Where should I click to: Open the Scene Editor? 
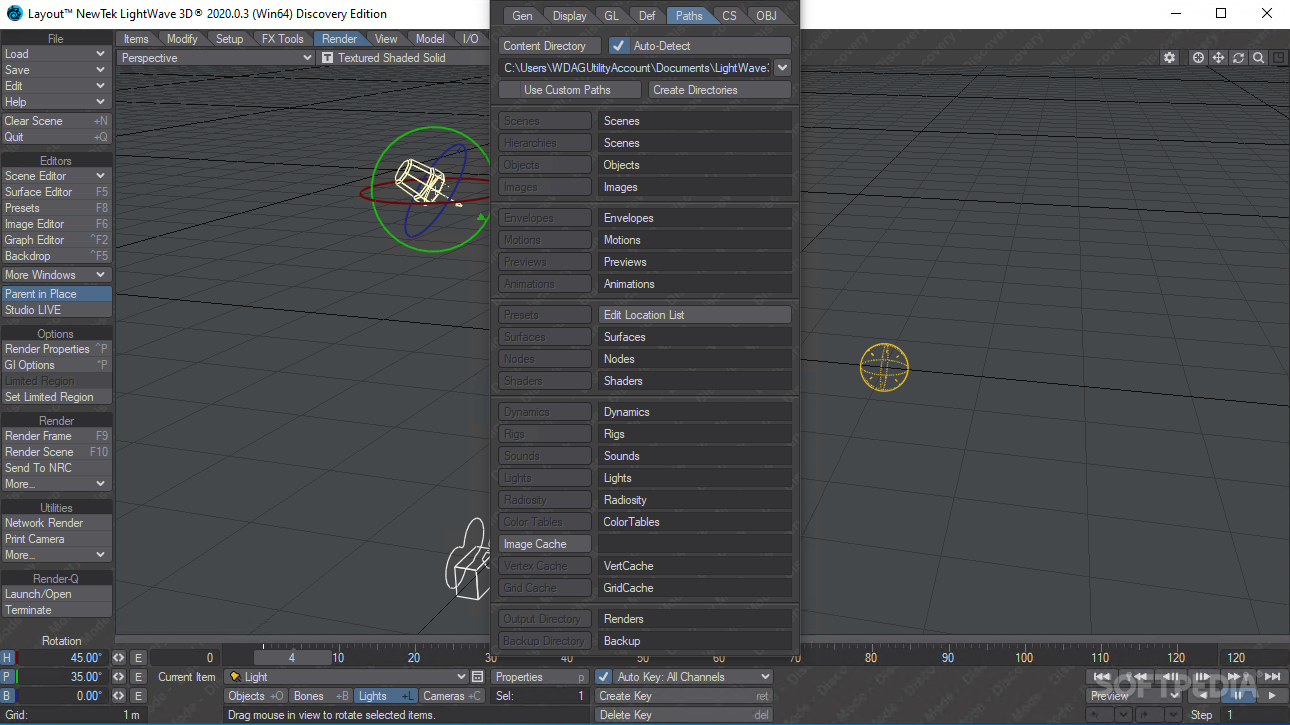click(x=56, y=176)
